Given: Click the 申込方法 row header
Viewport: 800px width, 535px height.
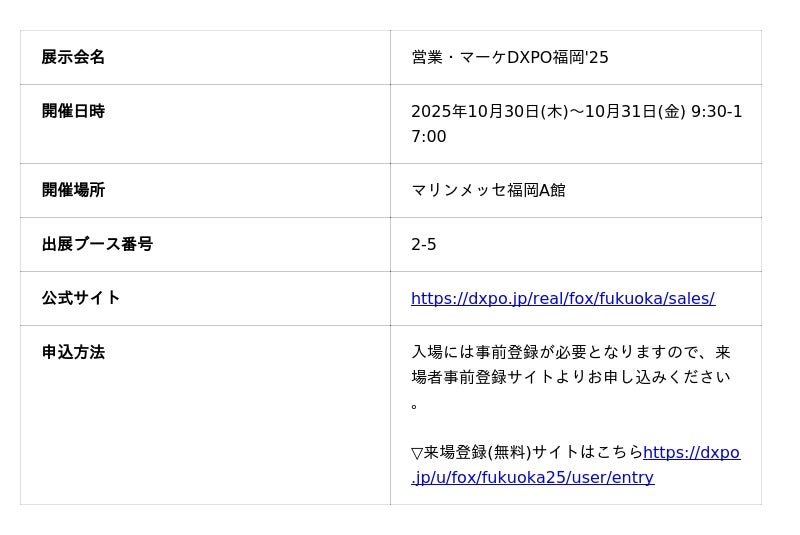Looking at the screenshot, I should pos(73,352).
